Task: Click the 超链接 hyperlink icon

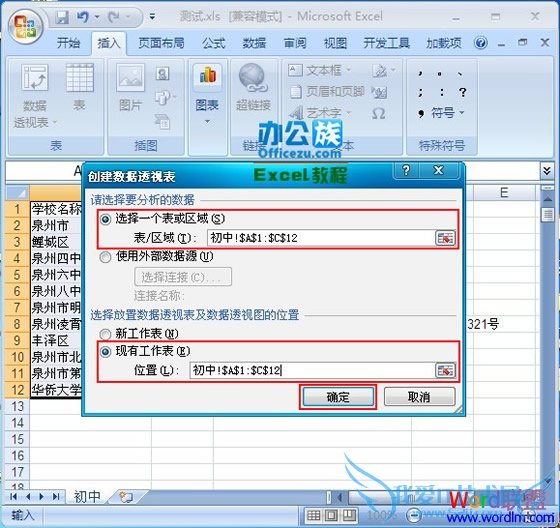Action: pos(253,78)
